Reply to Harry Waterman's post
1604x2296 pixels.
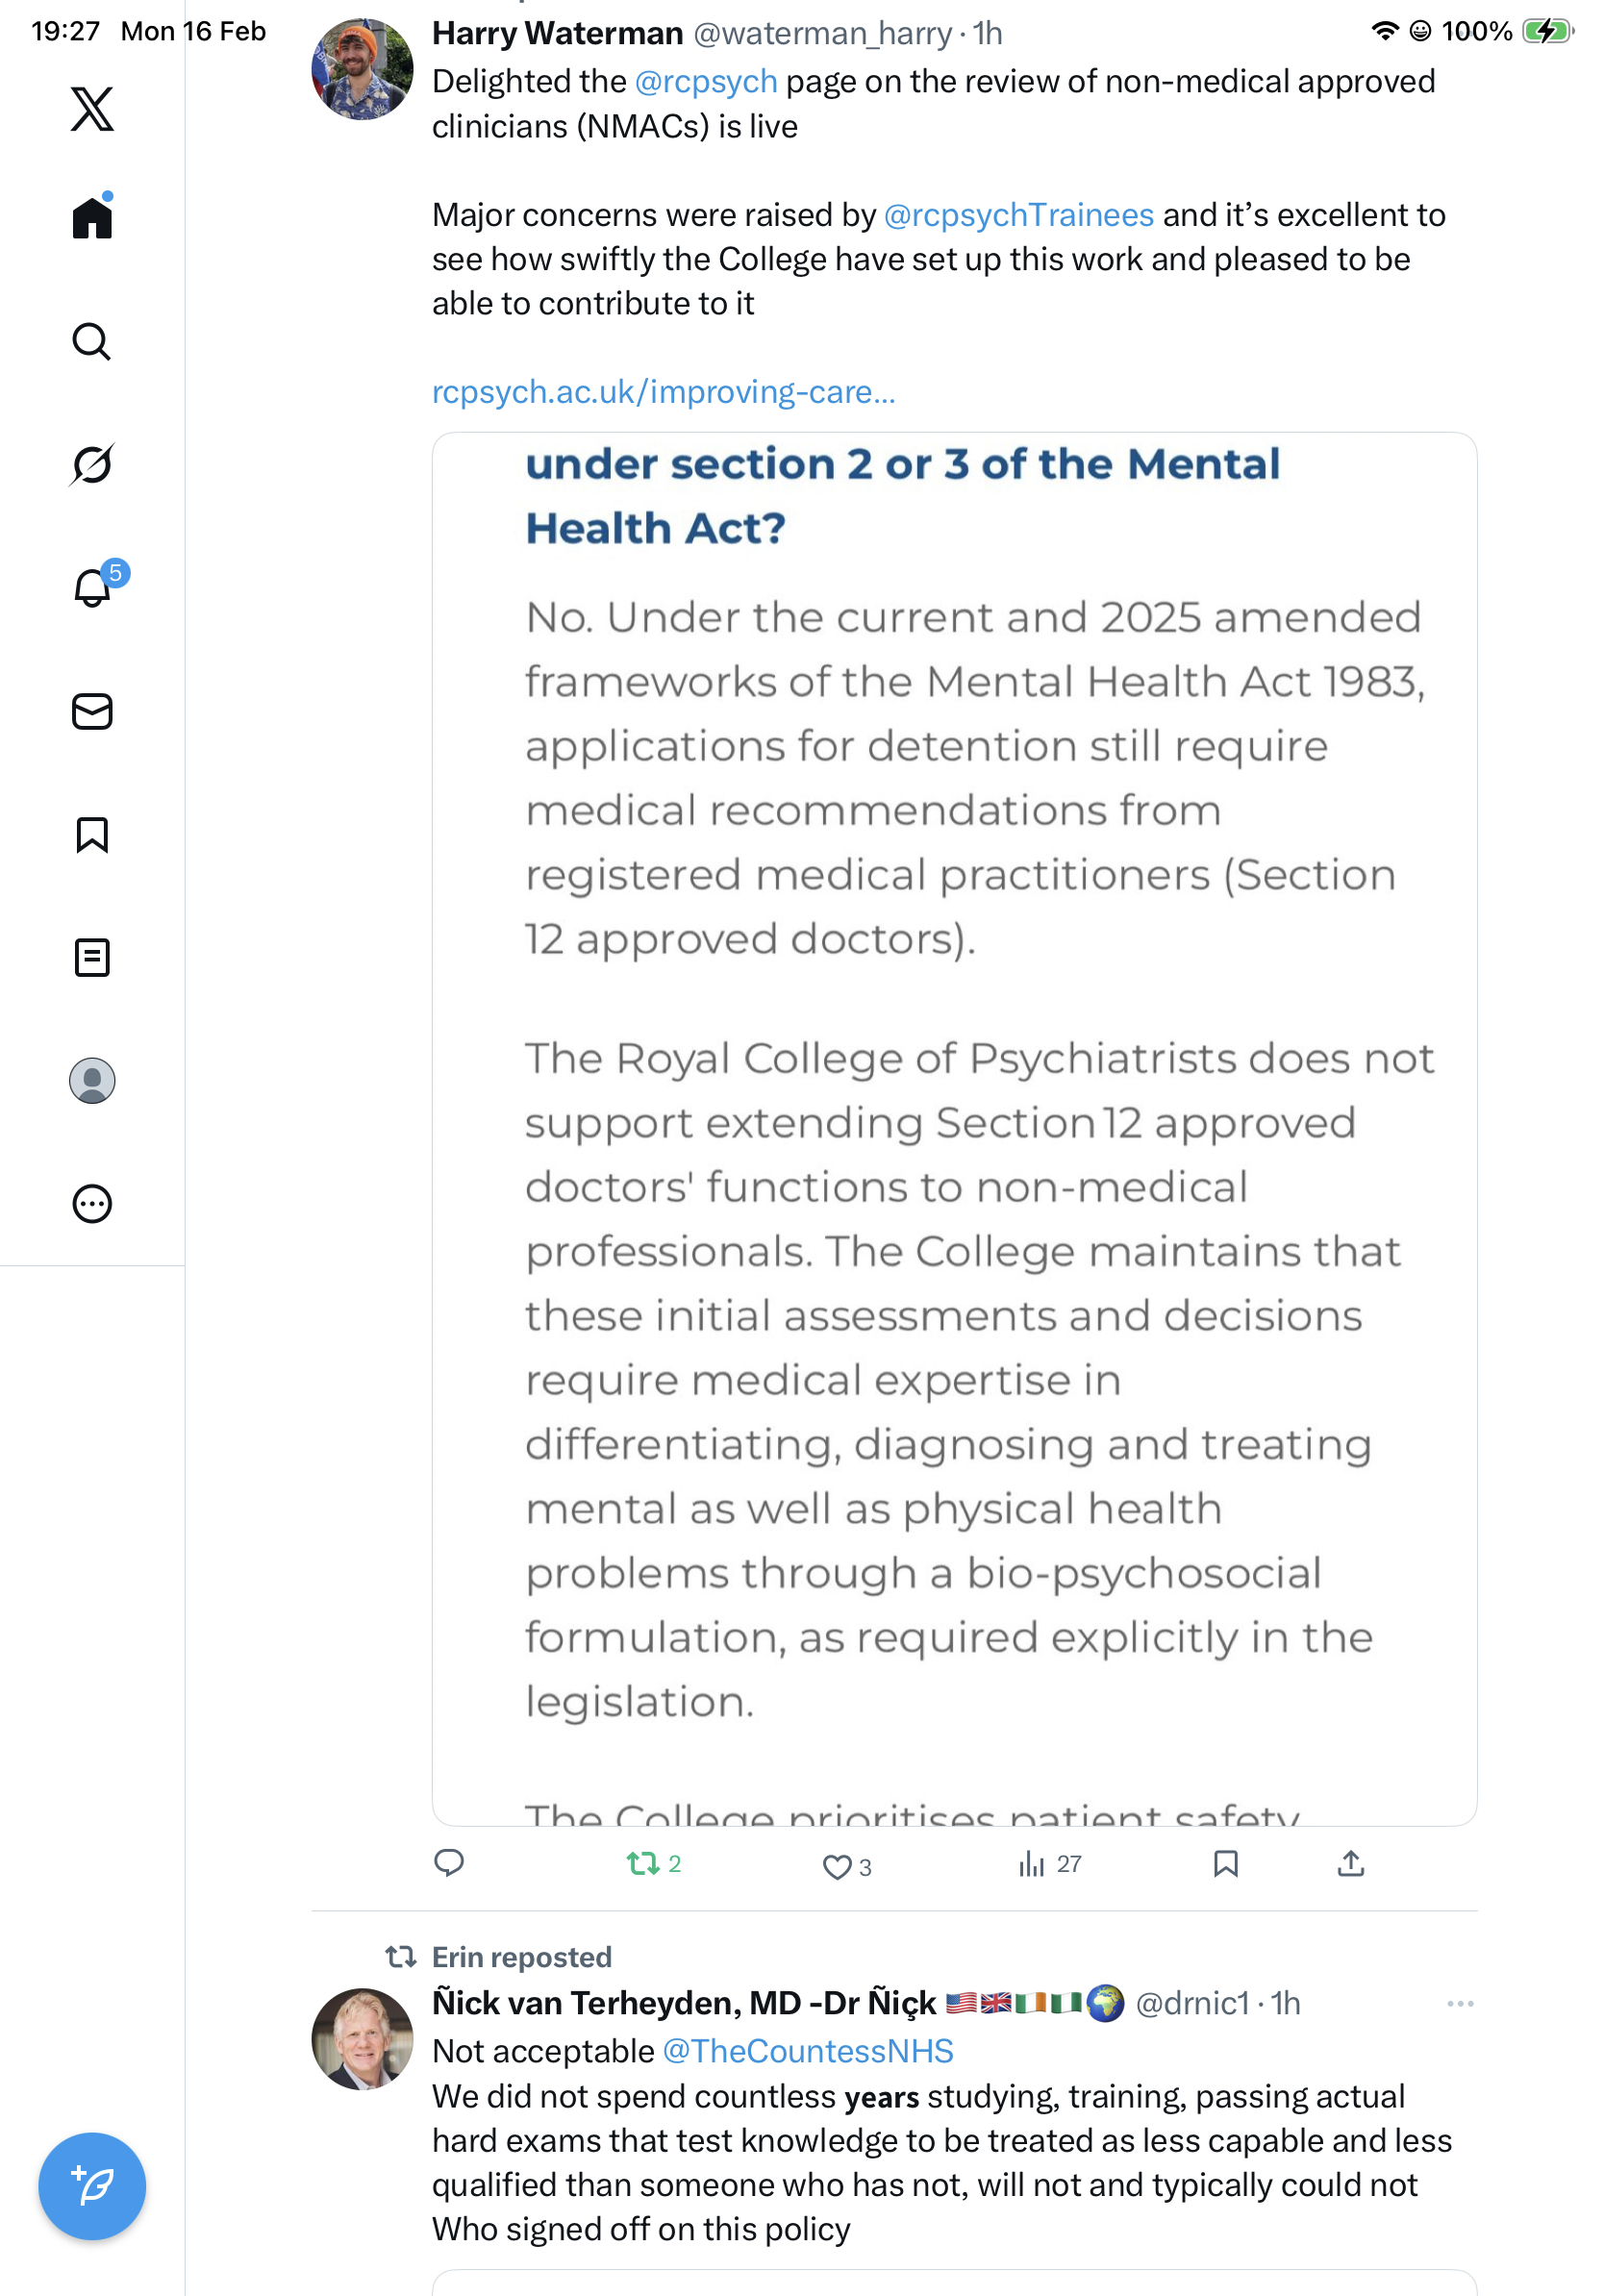(449, 1863)
